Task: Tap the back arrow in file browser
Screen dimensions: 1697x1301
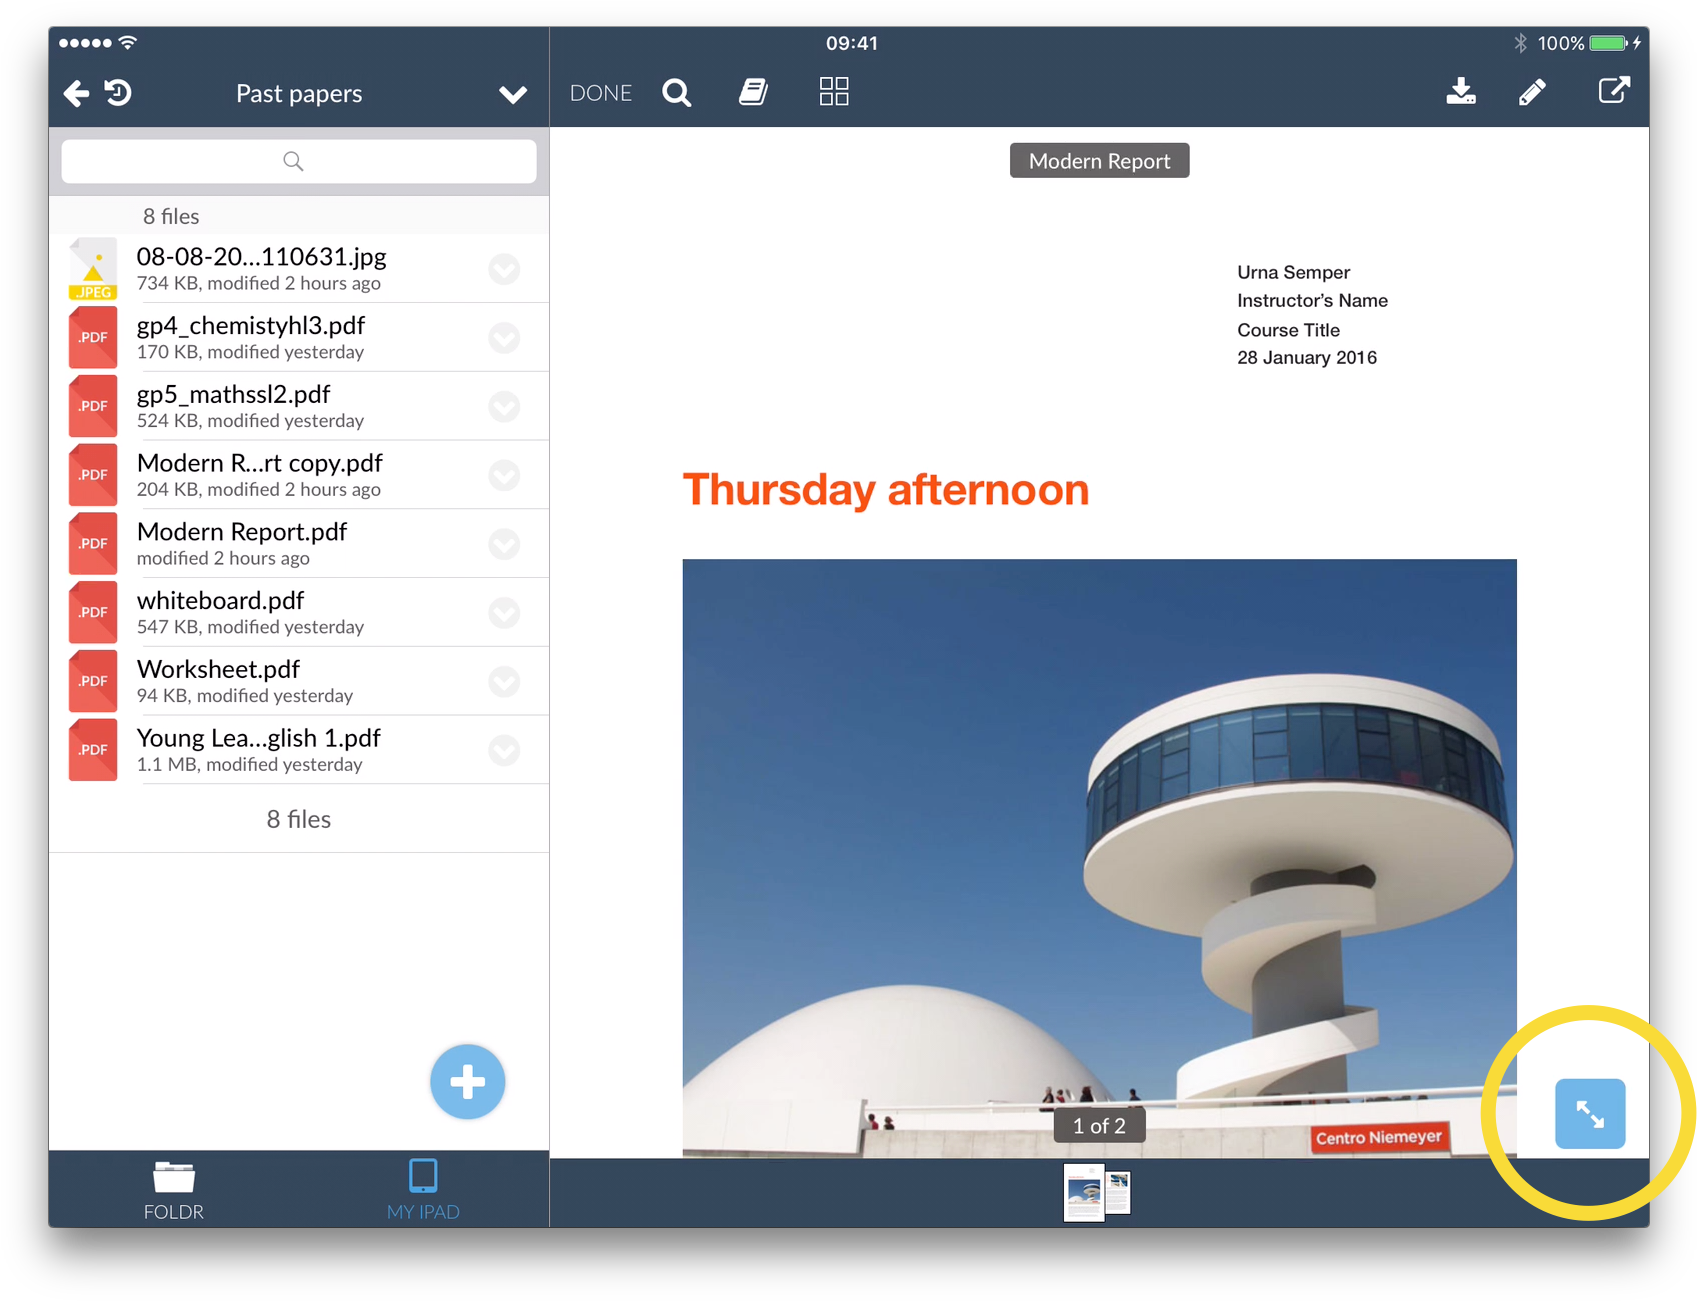Action: pyautogui.click(x=76, y=94)
